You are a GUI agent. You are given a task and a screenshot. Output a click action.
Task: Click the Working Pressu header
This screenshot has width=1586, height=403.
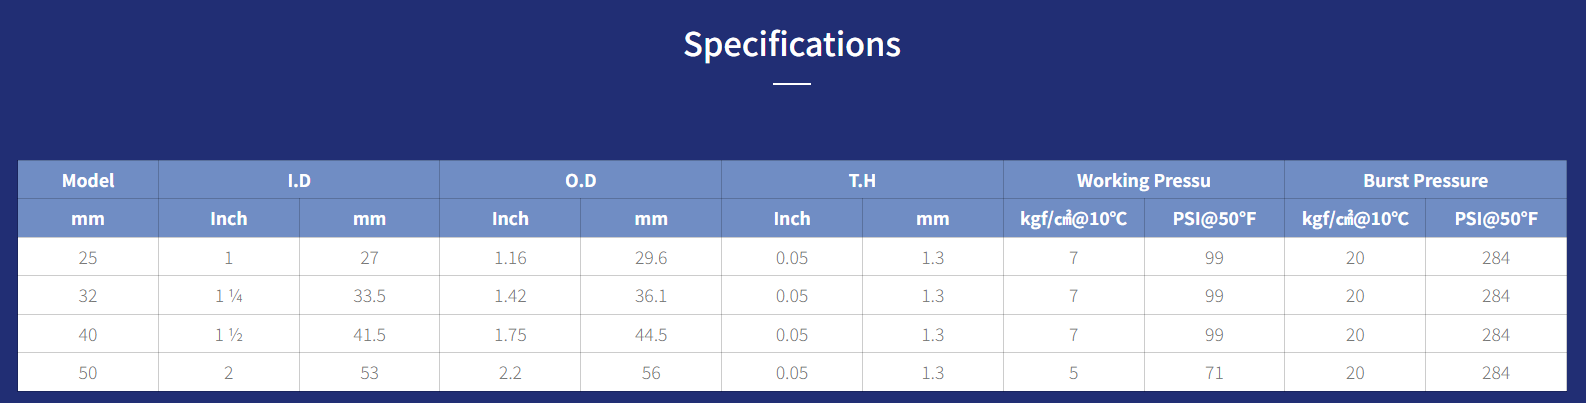click(1144, 180)
